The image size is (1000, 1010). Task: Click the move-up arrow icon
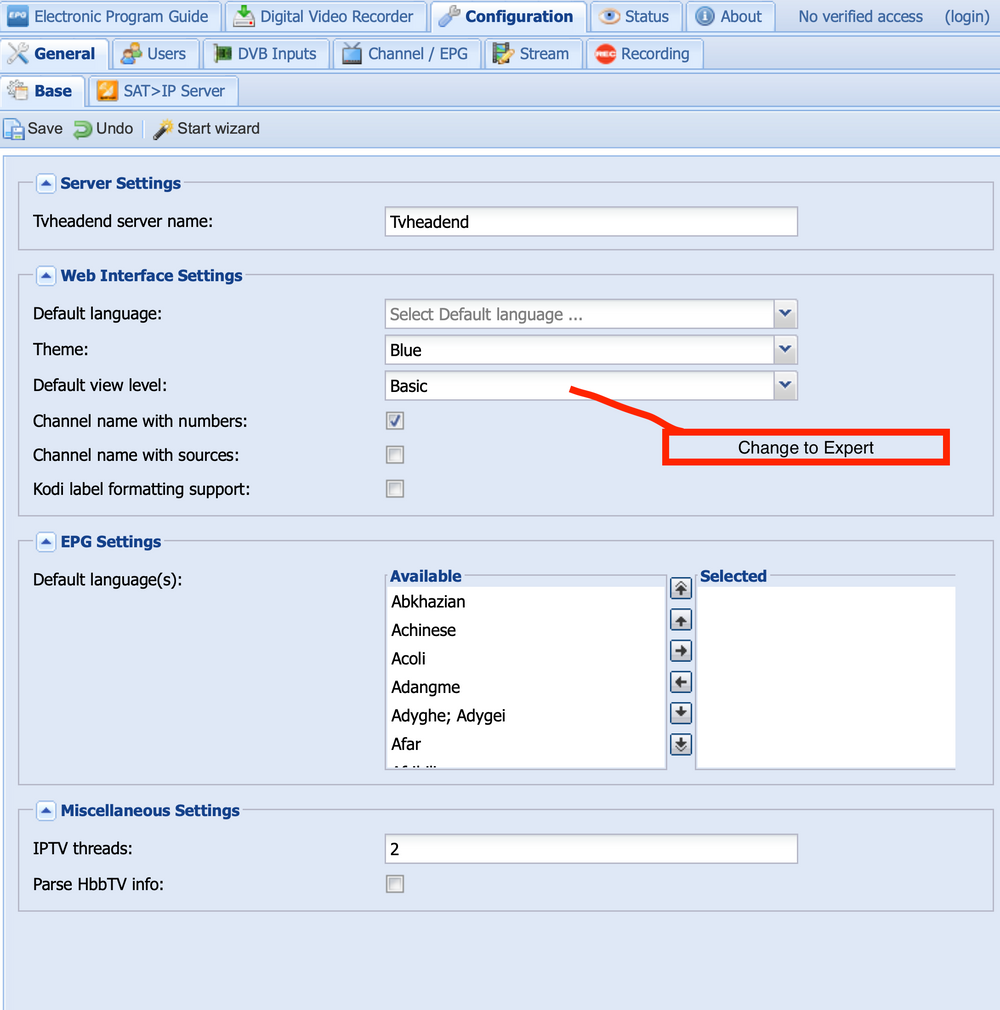pos(681,620)
